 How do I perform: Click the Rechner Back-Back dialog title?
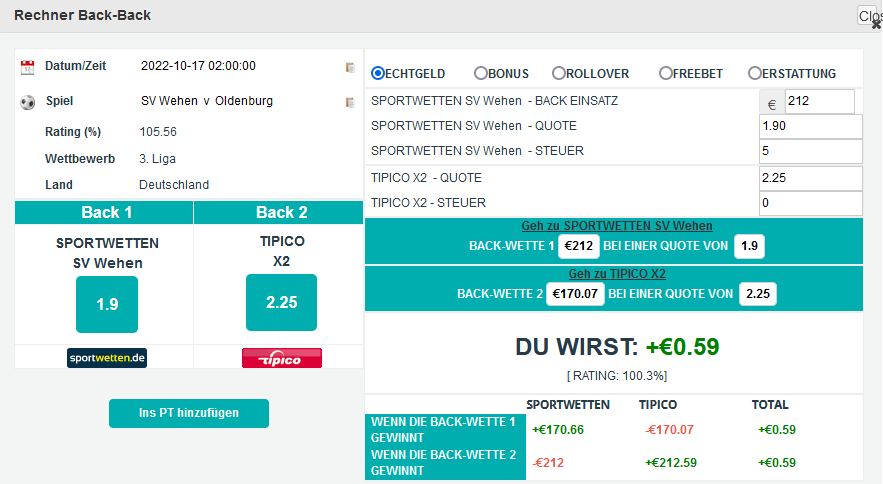[x=82, y=15]
